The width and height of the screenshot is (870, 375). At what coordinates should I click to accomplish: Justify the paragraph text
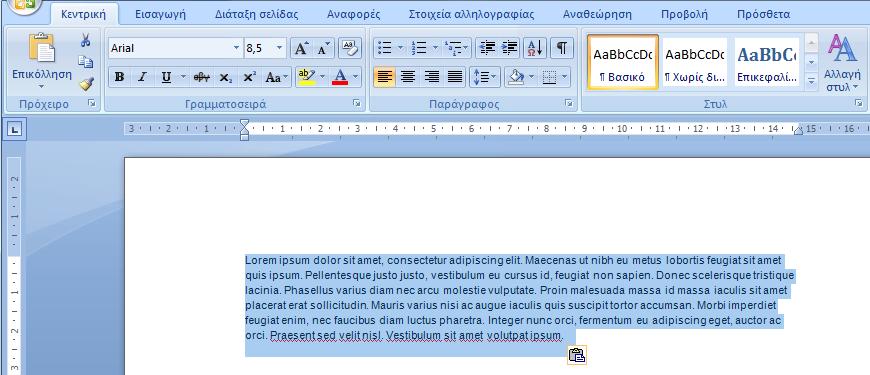[454, 78]
